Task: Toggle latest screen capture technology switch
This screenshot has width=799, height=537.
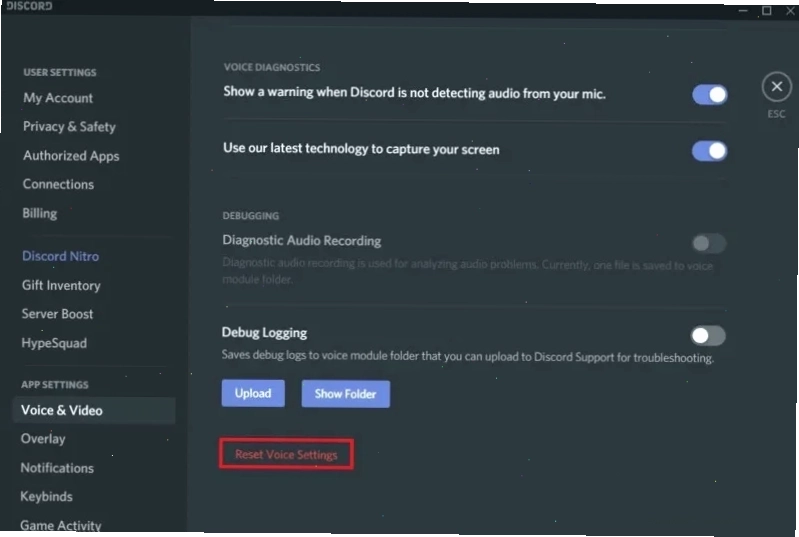Action: click(709, 151)
